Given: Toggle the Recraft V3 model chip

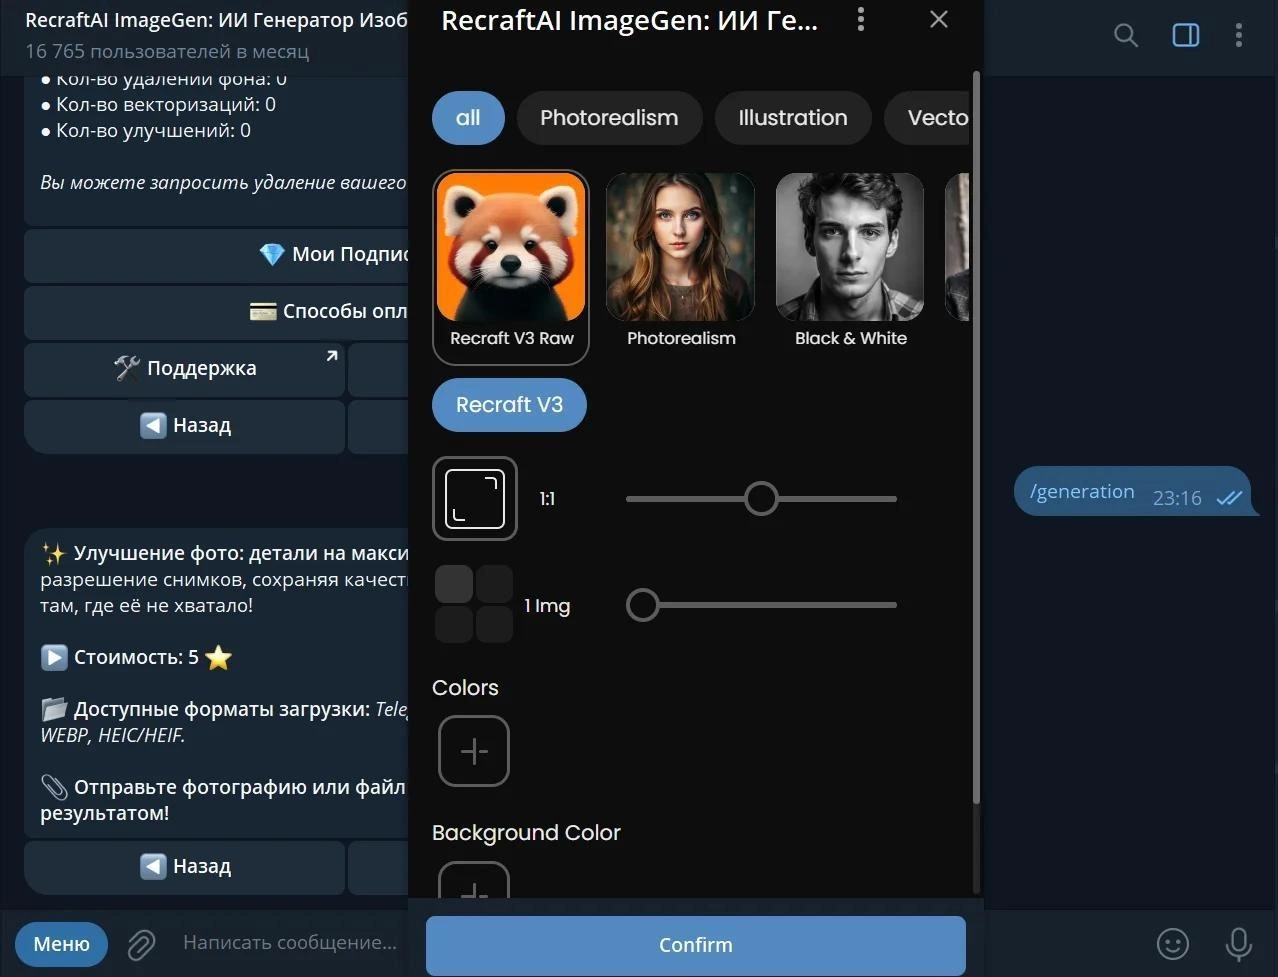Looking at the screenshot, I should 509,405.
